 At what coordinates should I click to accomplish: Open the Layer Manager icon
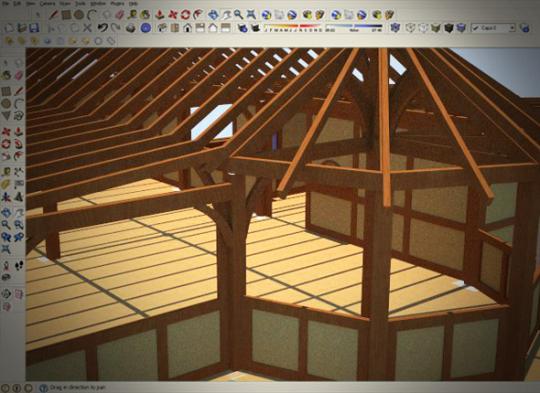525,28
